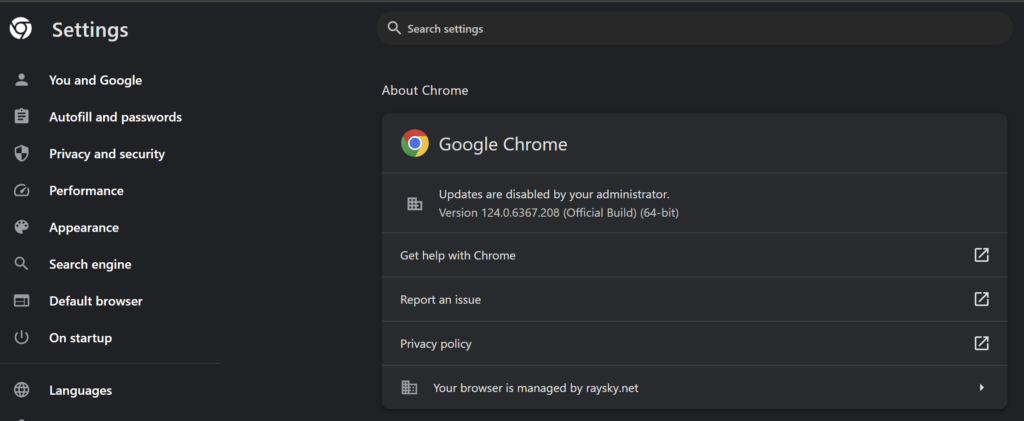This screenshot has height=421, width=1024.
Task: Click the globe icon for Languages
Action: [21, 391]
